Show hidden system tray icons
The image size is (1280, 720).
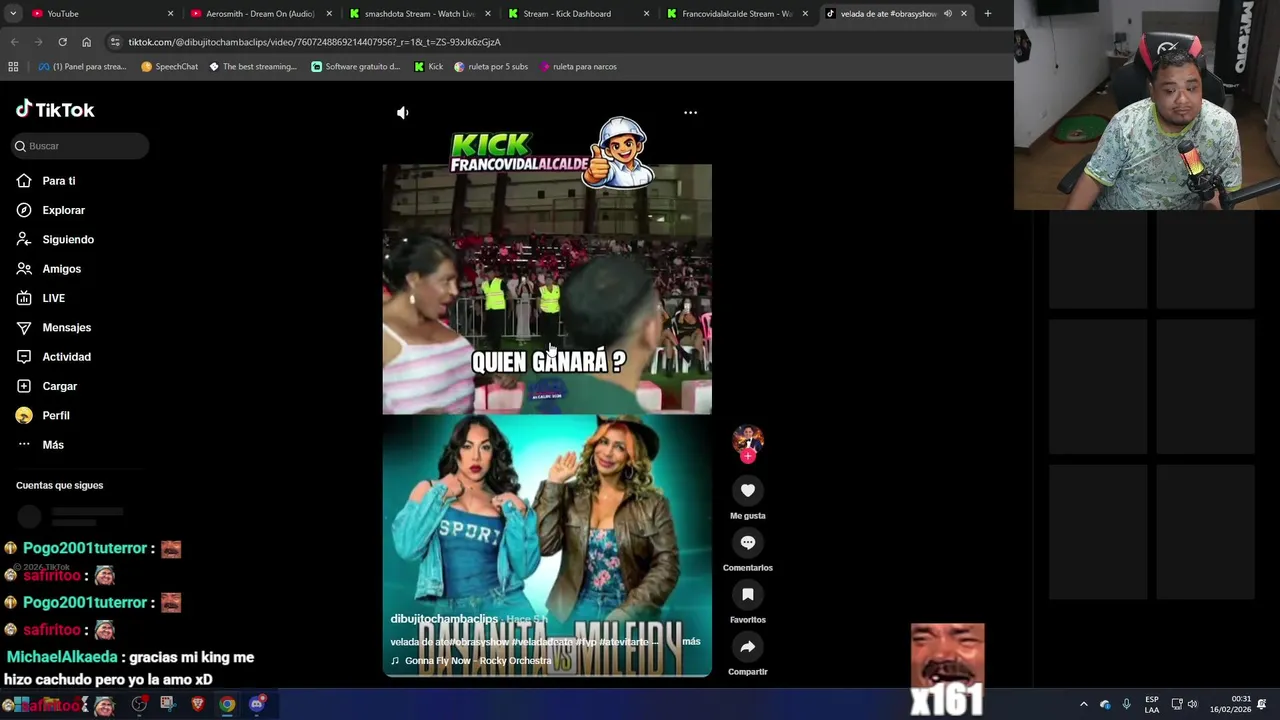[x=1083, y=704]
